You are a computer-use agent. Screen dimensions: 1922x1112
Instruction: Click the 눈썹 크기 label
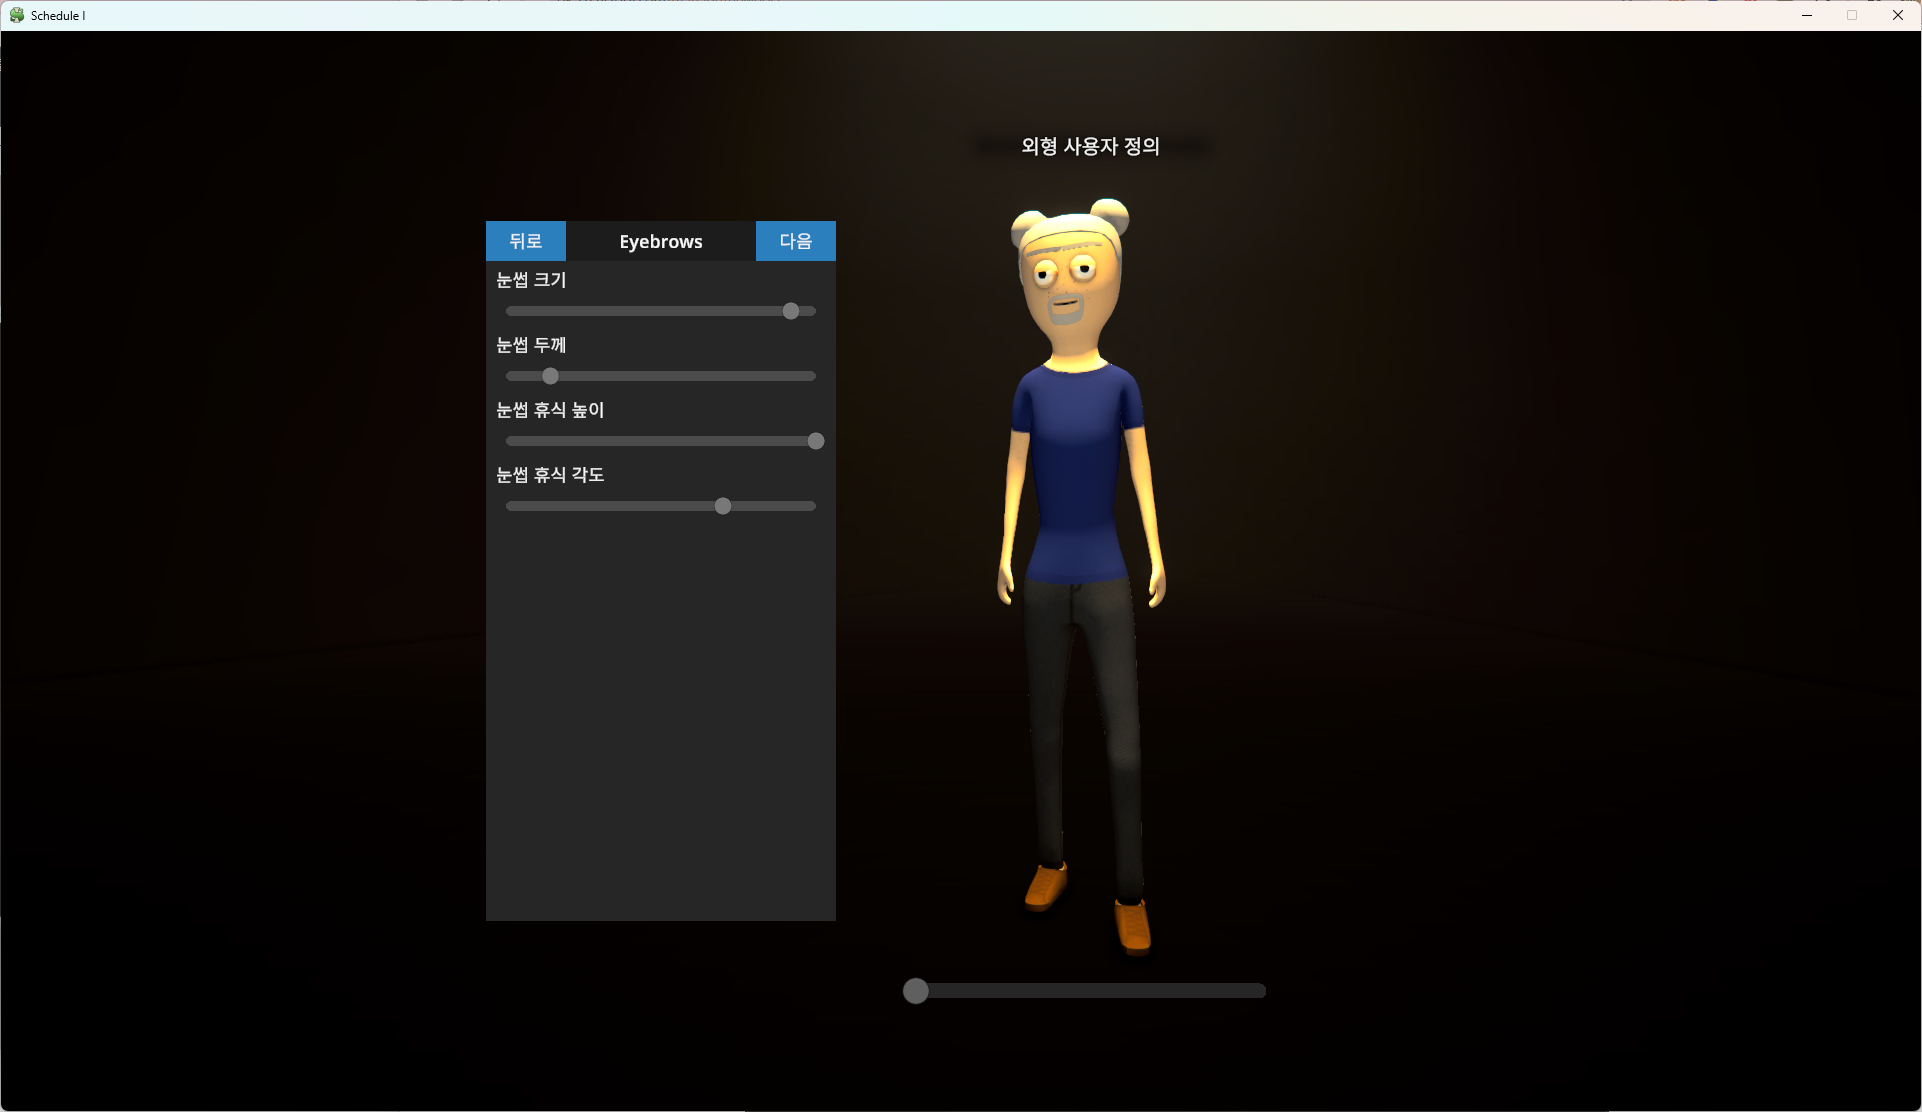click(x=531, y=280)
